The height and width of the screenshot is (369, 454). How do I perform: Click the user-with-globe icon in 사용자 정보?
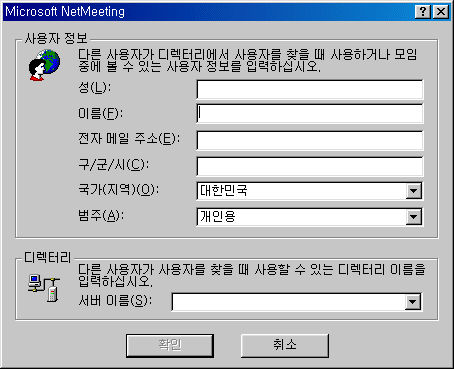(44, 65)
